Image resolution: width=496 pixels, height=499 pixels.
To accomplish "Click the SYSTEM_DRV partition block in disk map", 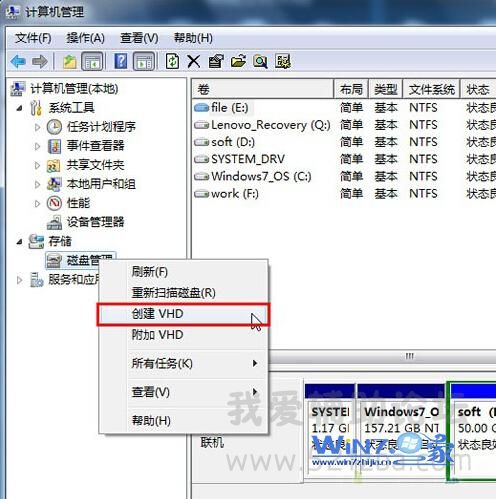I will coord(330,432).
